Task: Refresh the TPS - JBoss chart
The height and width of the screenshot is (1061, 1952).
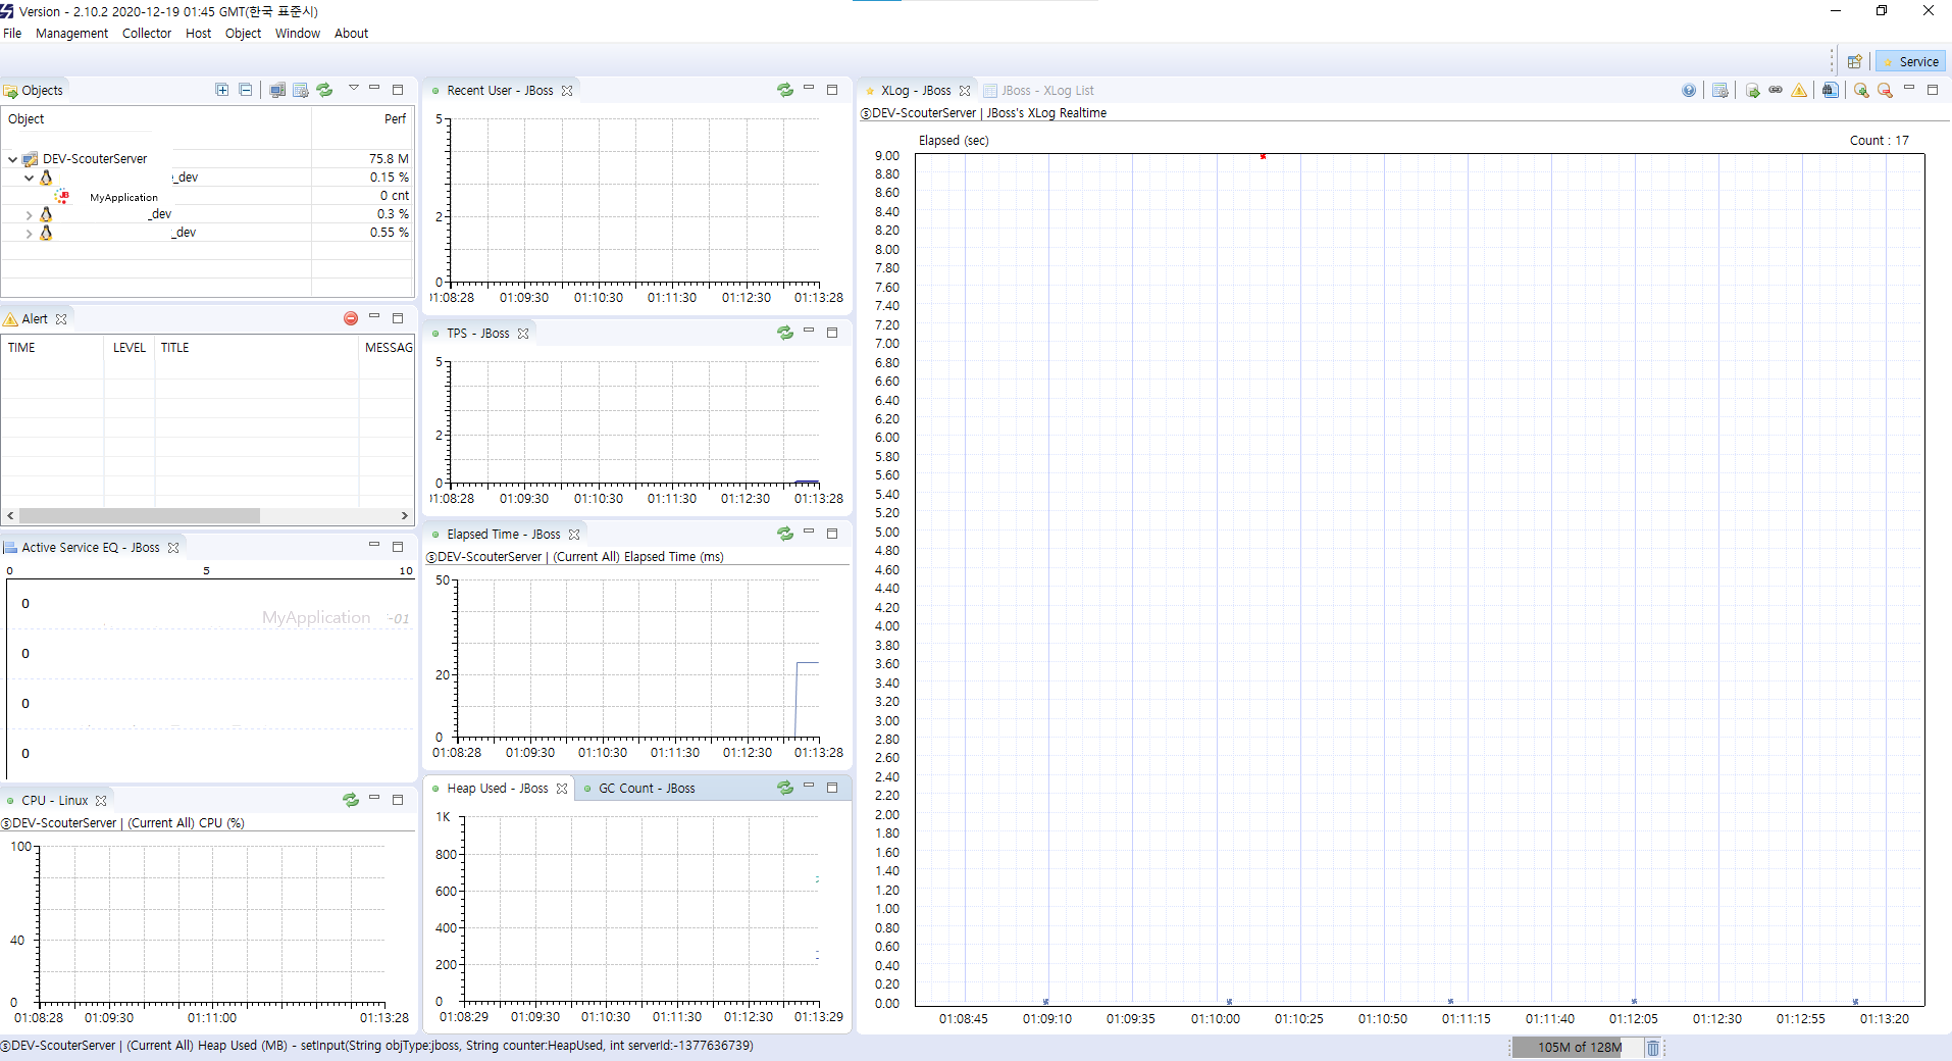Action: coord(785,333)
